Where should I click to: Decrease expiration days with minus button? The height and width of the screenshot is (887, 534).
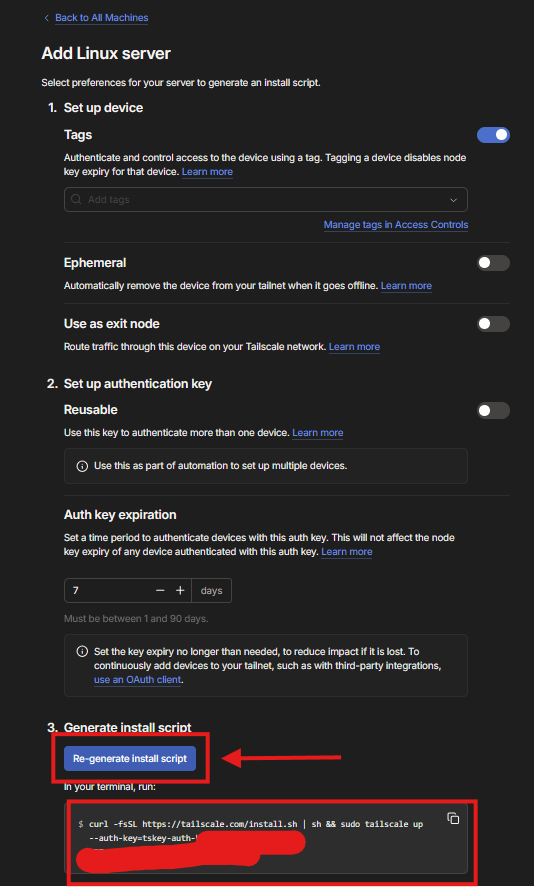(160, 591)
